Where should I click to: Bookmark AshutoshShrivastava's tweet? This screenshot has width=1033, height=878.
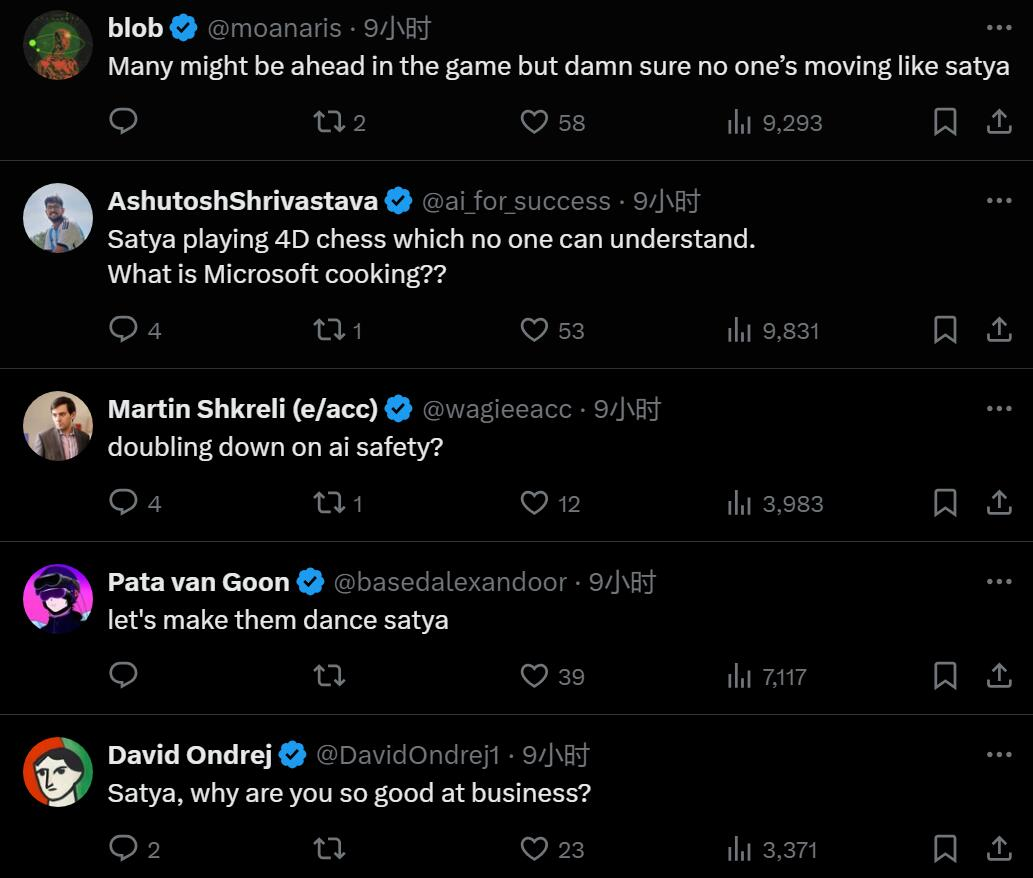pos(945,330)
